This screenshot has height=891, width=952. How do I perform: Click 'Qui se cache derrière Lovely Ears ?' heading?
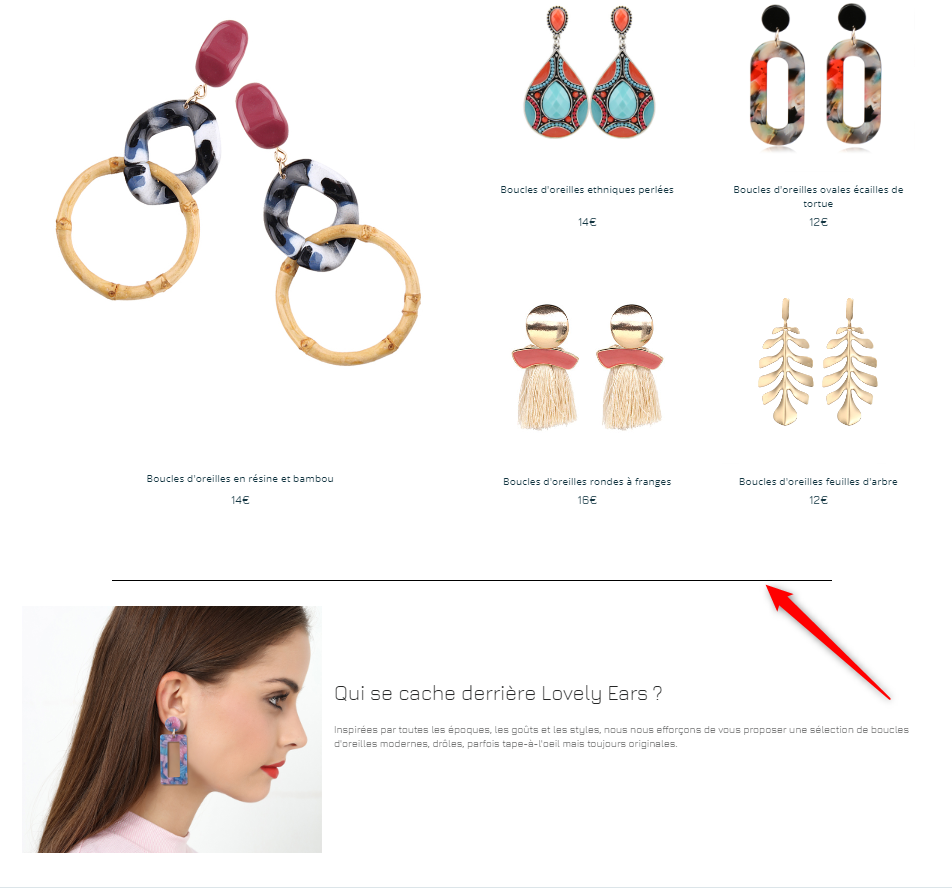(x=498, y=693)
